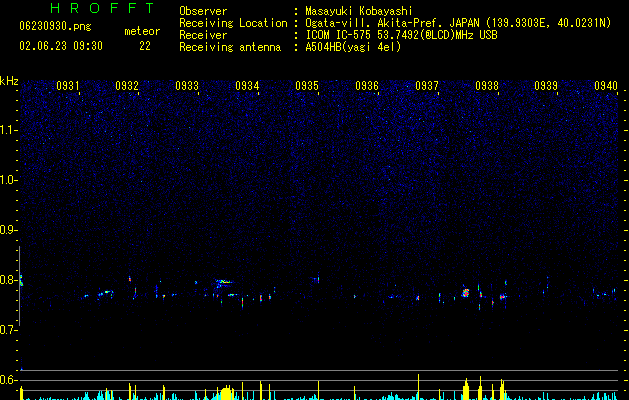Click the Receiver field label
Viewport: 629px width, 400px height.
tap(203, 35)
